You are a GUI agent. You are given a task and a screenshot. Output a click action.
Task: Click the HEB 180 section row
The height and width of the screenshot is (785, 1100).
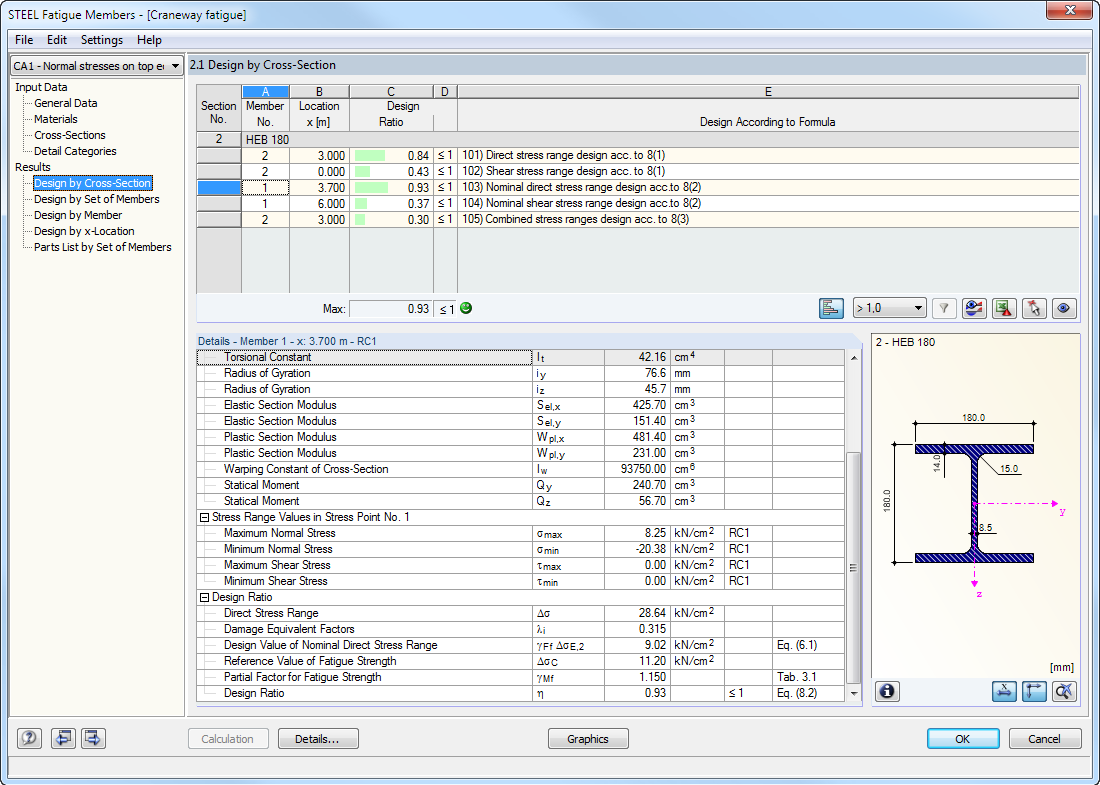pos(638,140)
